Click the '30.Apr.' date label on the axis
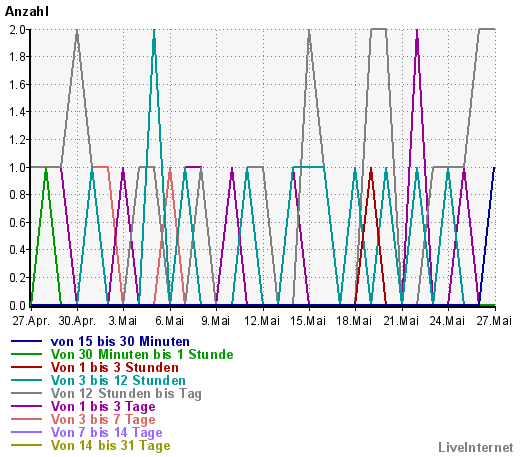Screen dimensions: 520x457 click(x=77, y=321)
